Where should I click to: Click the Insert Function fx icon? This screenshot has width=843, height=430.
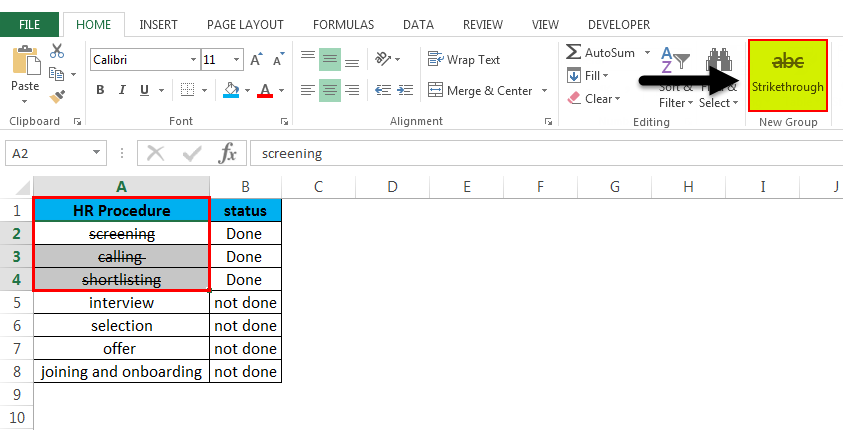point(228,154)
